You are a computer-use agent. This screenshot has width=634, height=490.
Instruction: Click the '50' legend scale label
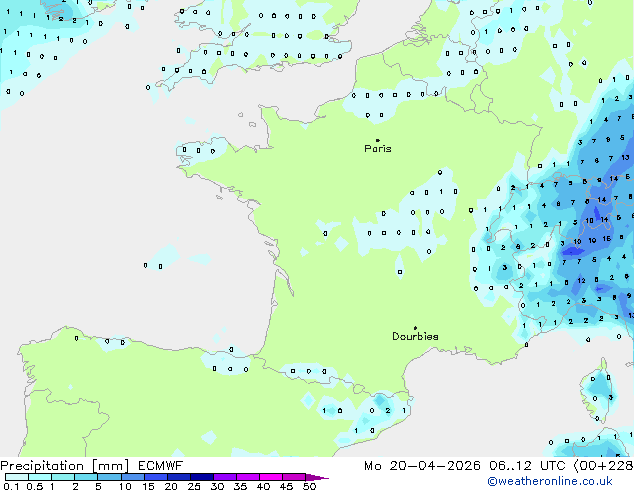309,486
